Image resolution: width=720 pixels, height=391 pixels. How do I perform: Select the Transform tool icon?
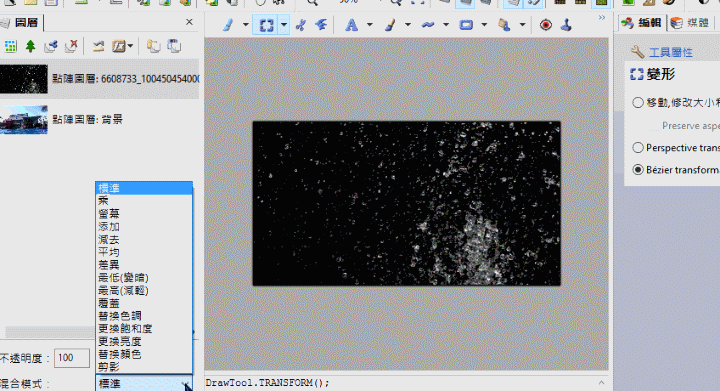(x=266, y=25)
